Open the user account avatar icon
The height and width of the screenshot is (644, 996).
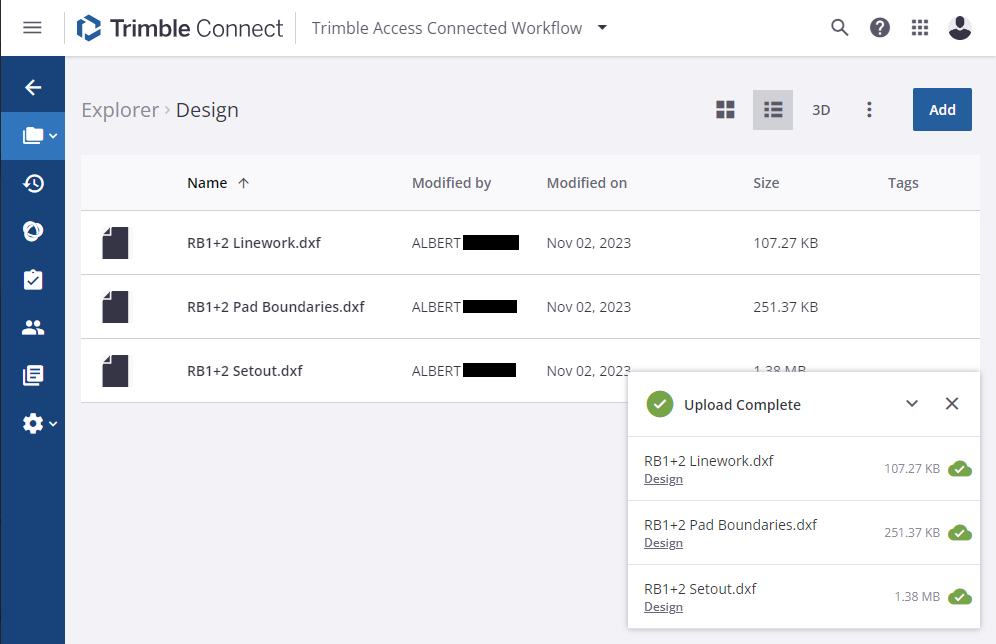(960, 27)
